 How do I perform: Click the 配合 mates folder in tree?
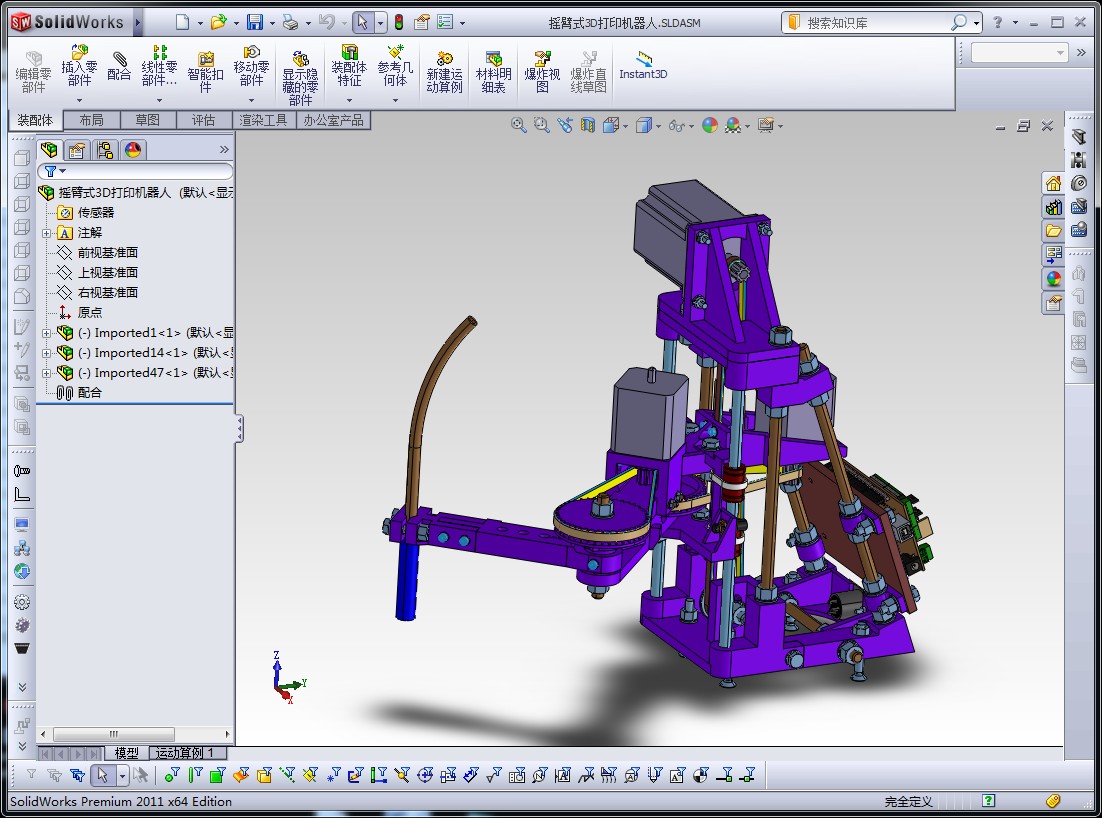coord(89,393)
